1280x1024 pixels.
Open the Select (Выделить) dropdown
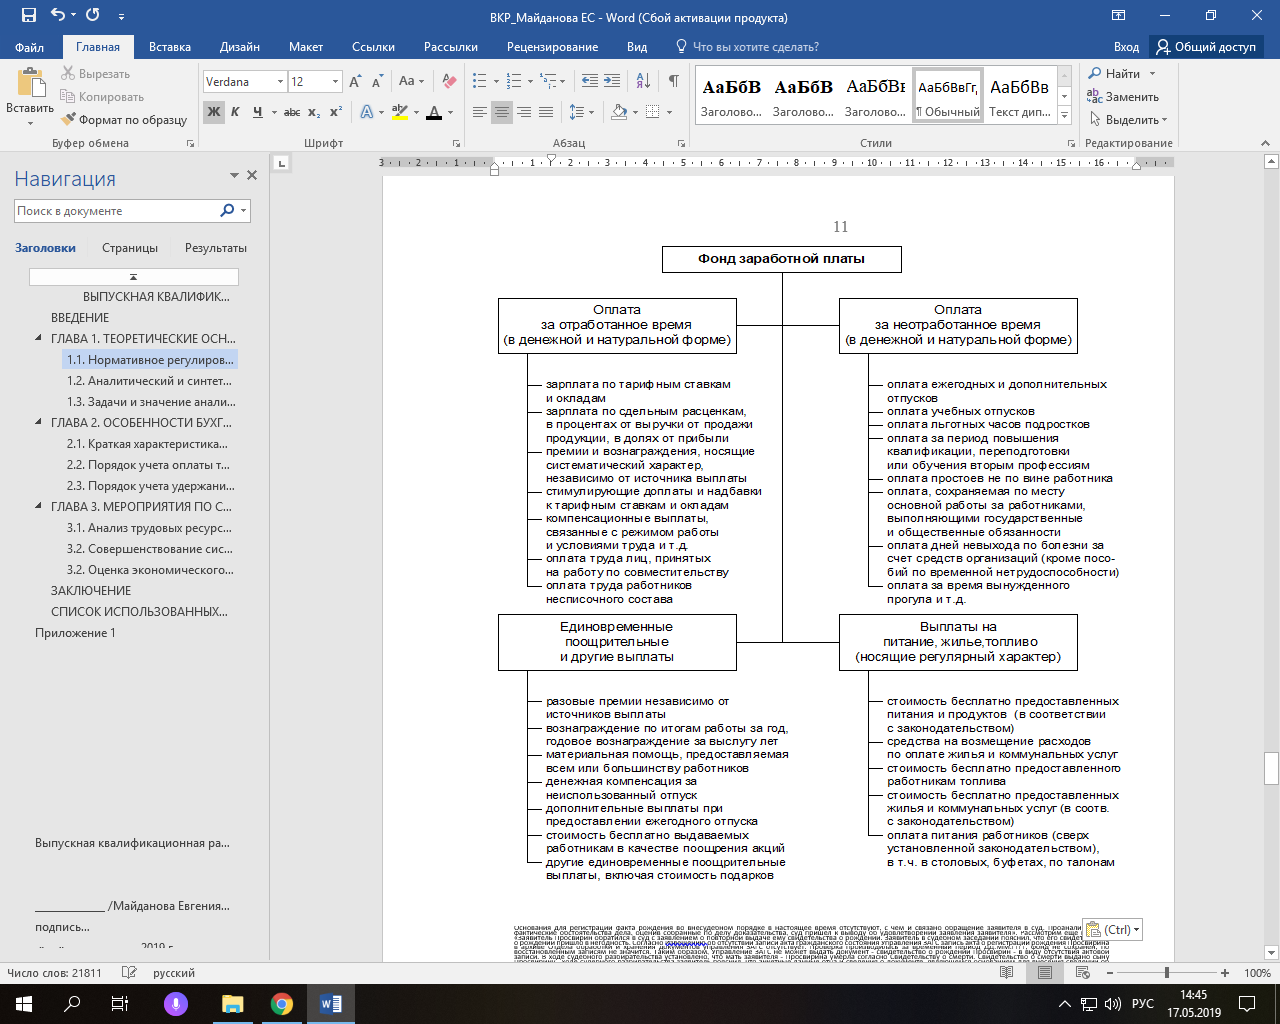coord(1129,120)
